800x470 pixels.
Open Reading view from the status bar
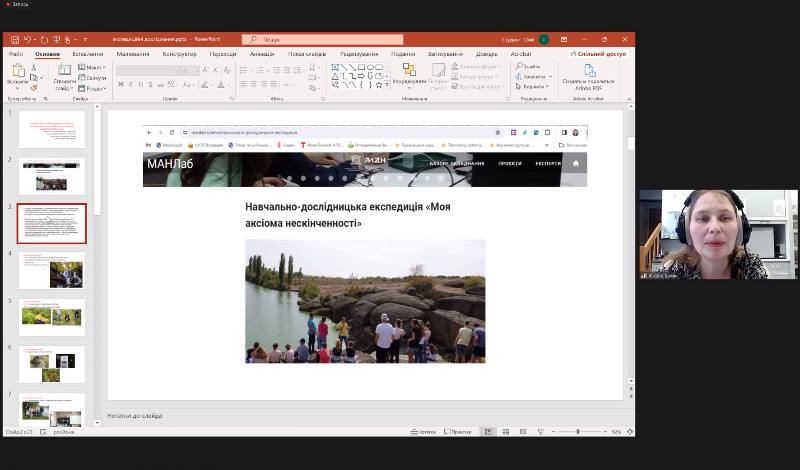tap(522, 432)
